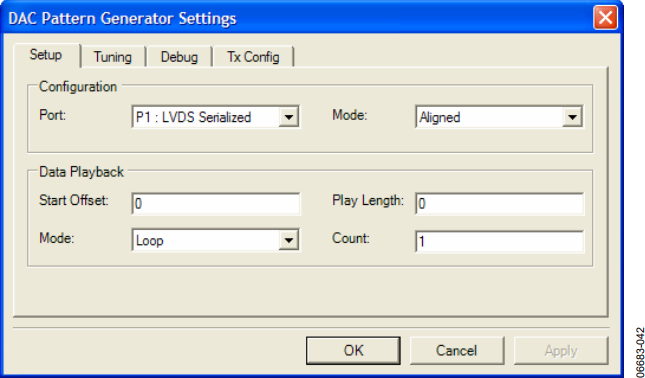Go to the Tx Config tab

[x=253, y=57]
